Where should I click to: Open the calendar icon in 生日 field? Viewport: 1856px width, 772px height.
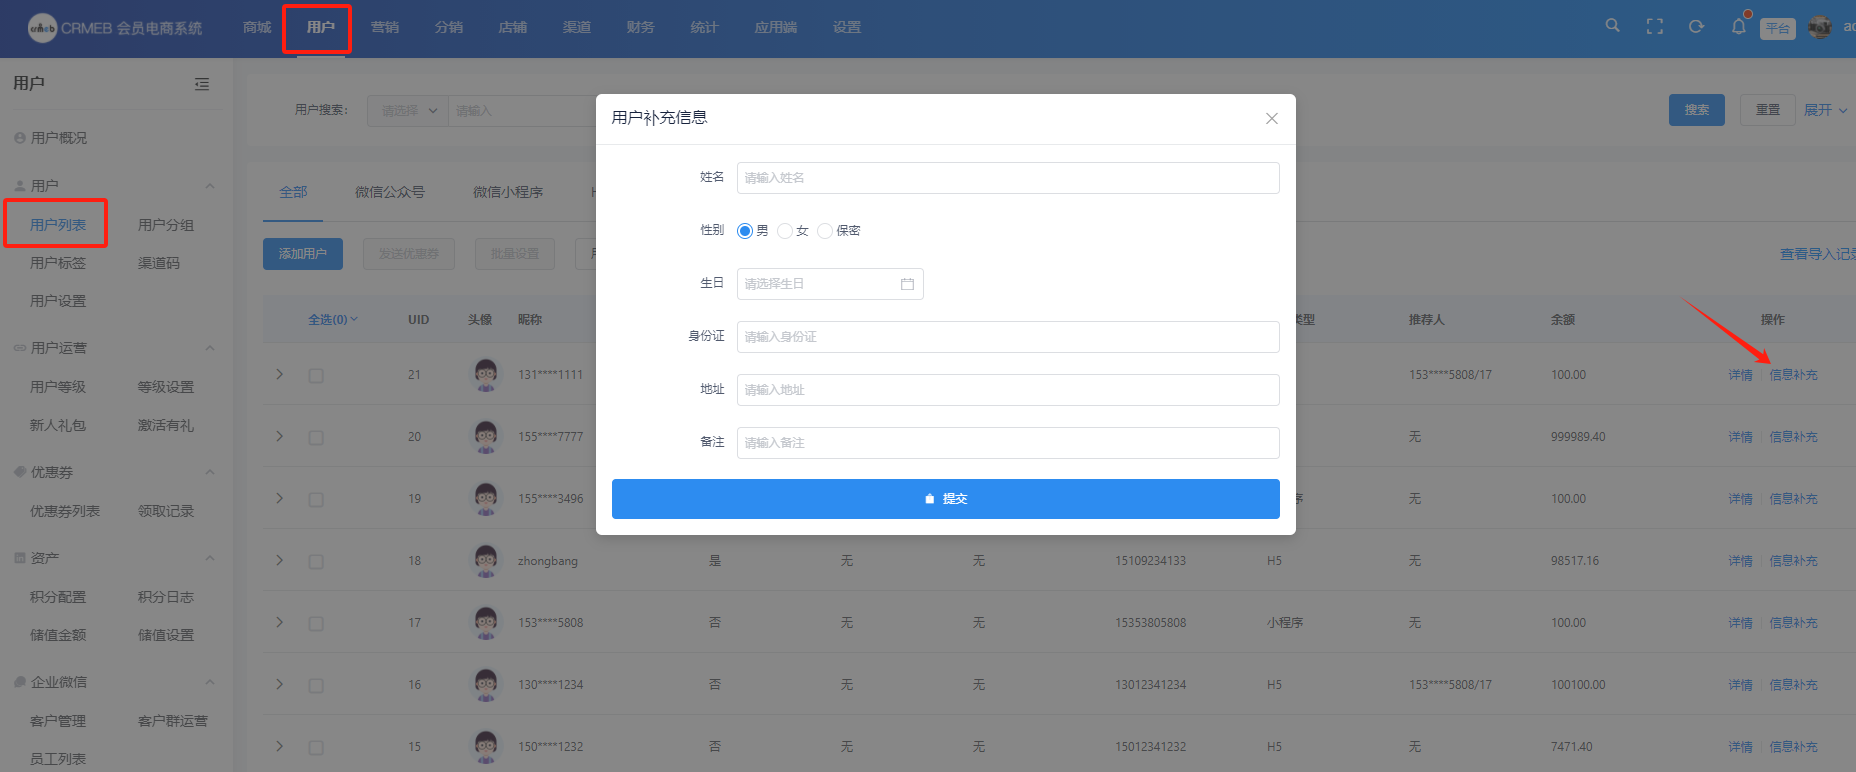pos(907,284)
